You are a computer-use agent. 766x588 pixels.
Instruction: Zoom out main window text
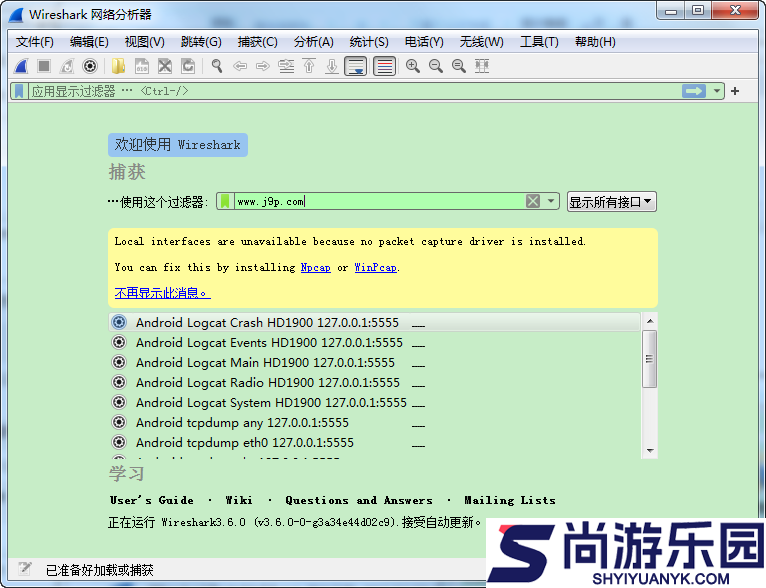[x=436, y=66]
